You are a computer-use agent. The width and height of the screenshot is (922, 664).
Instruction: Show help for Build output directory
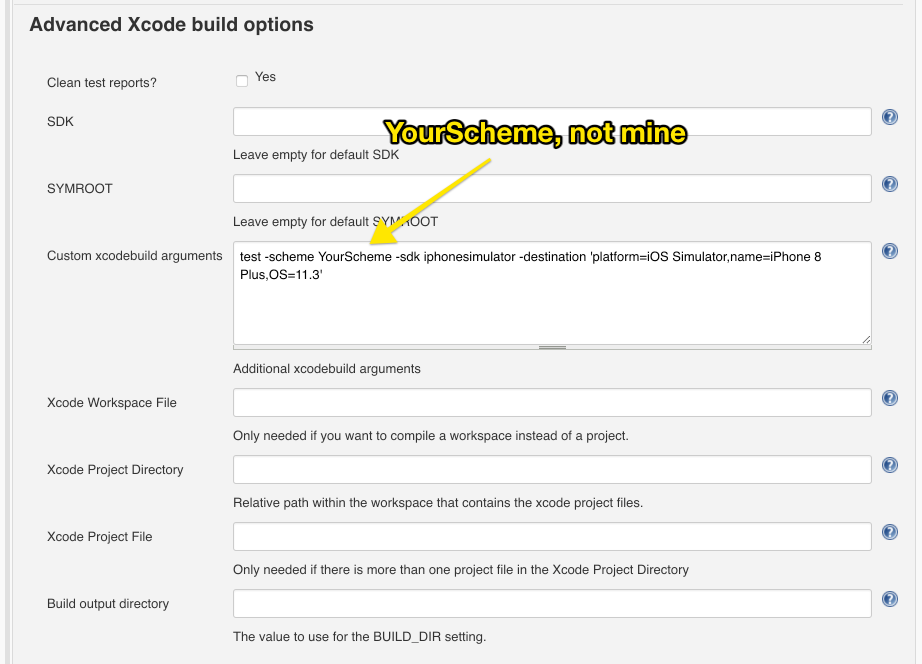890,599
